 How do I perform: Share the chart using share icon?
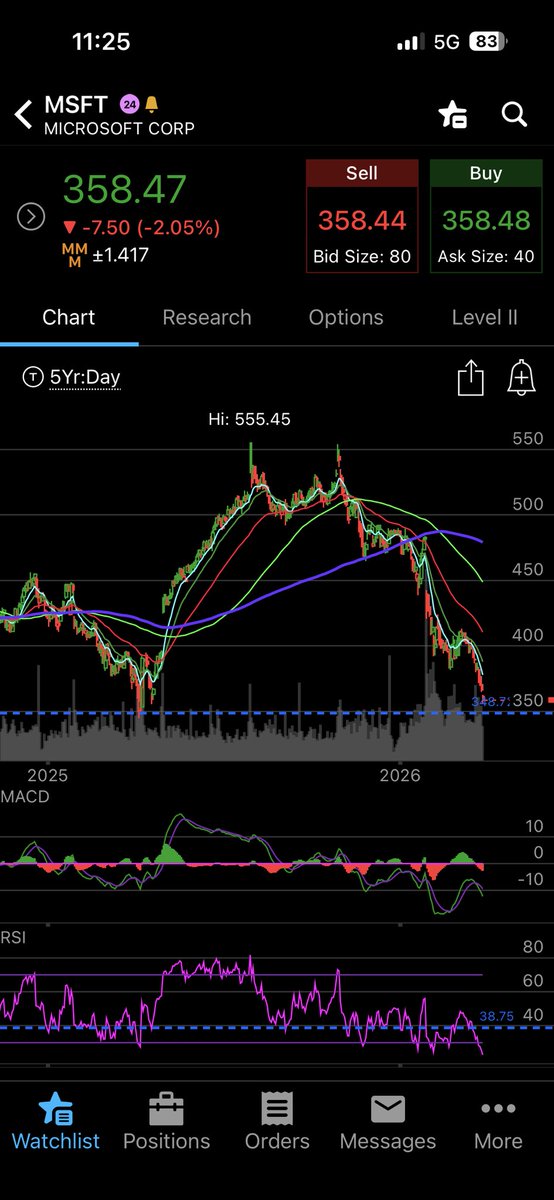470,378
